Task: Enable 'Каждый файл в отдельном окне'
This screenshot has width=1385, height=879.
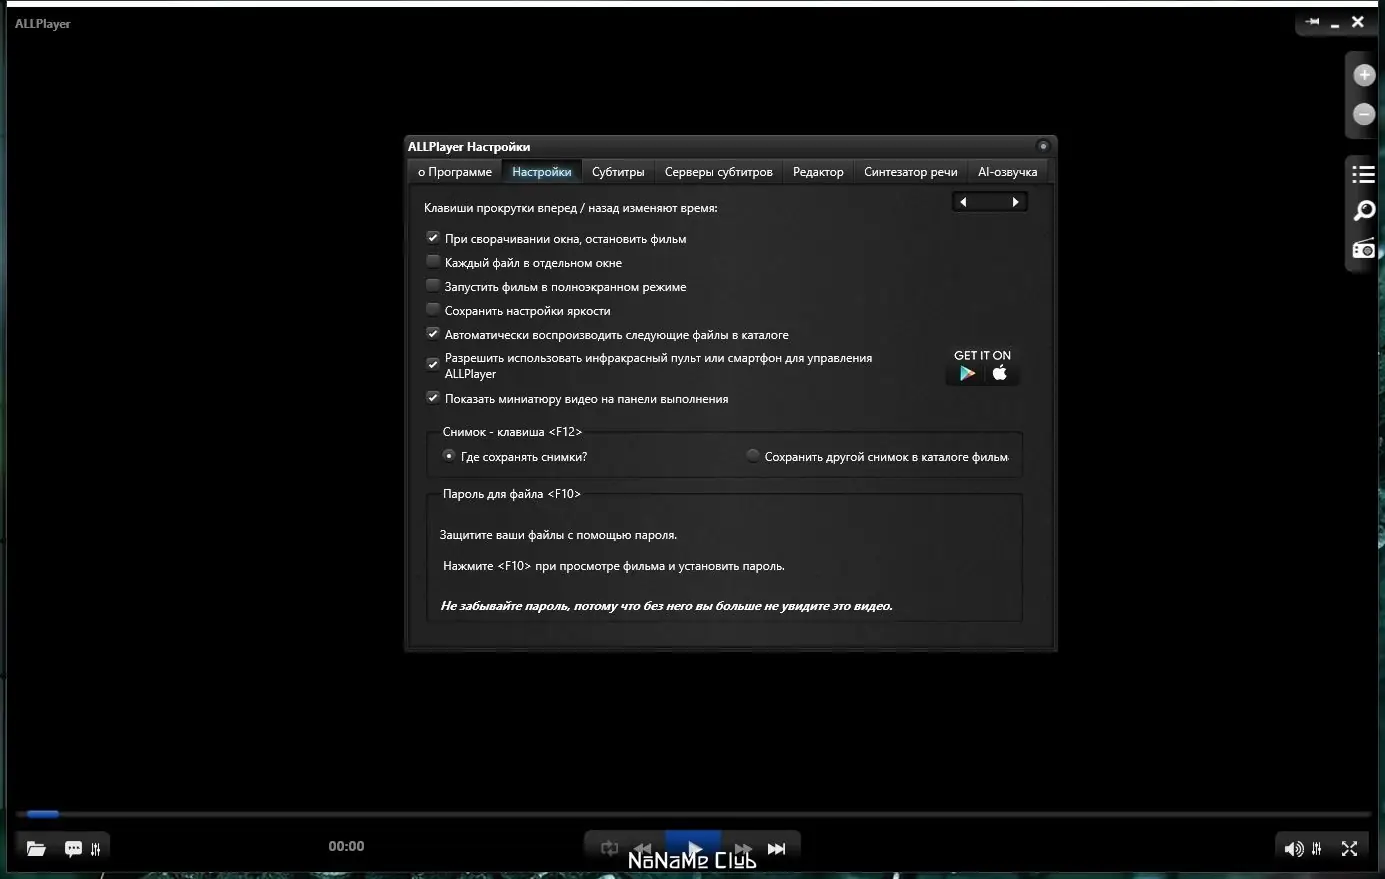Action: coord(433,262)
